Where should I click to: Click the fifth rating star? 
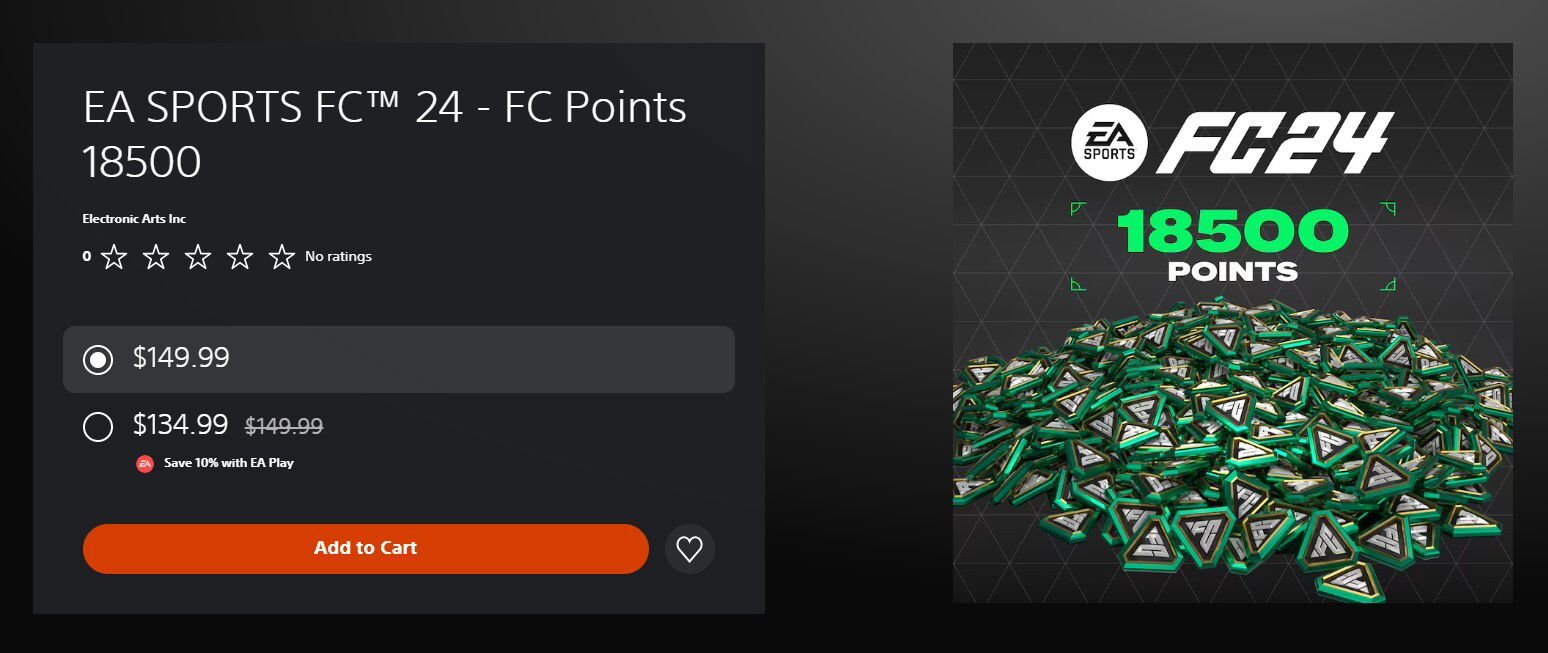(x=282, y=257)
